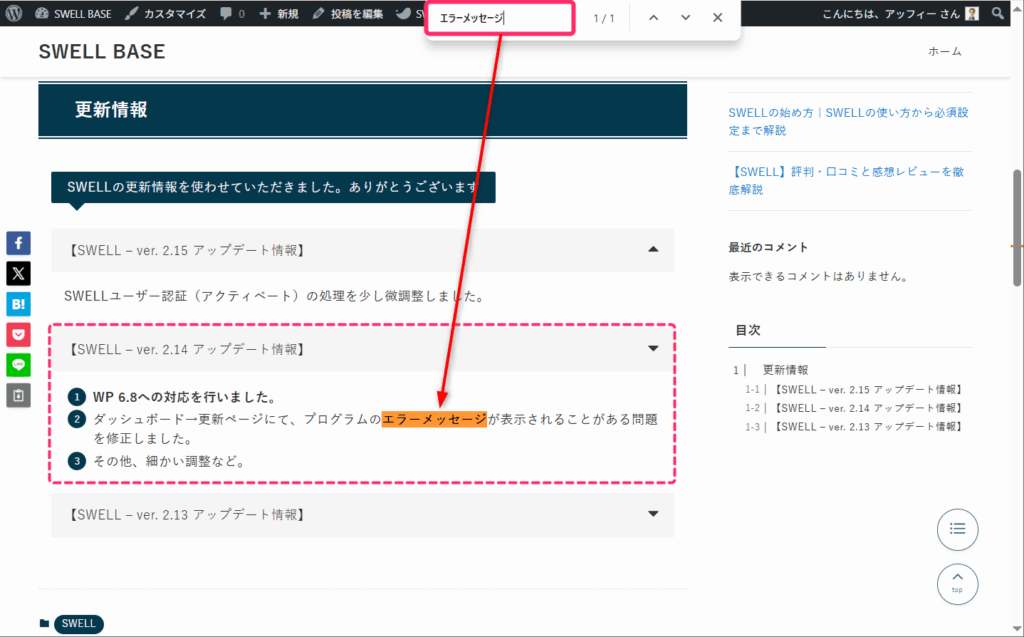Click the SWELLユーザー認証 description text
The image size is (1024, 637).
[x=276, y=296]
